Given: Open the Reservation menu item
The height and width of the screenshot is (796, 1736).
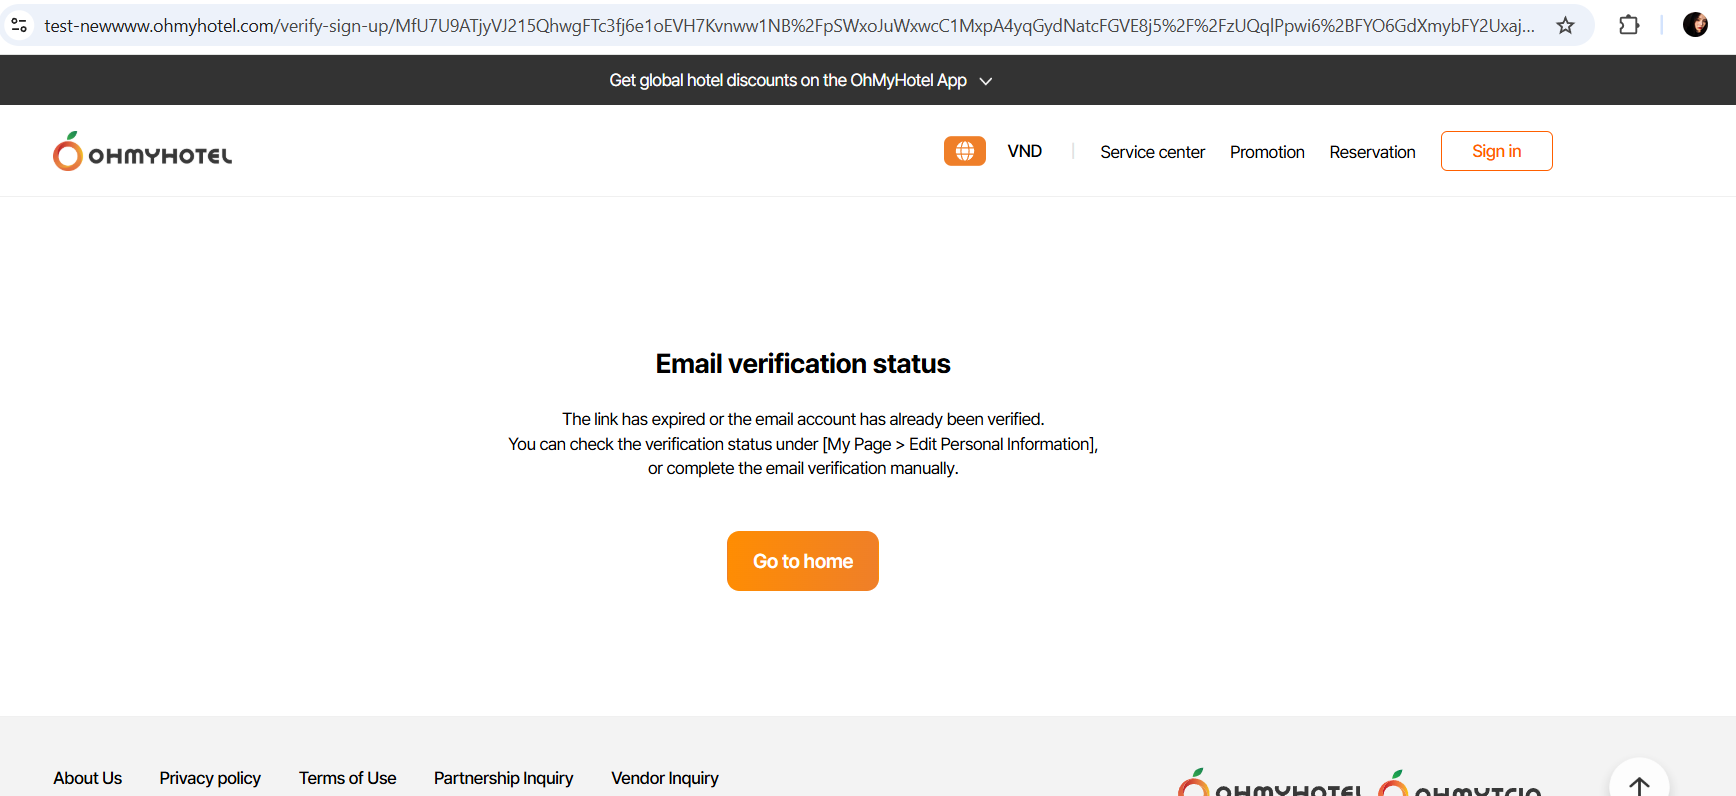Looking at the screenshot, I should (1372, 152).
